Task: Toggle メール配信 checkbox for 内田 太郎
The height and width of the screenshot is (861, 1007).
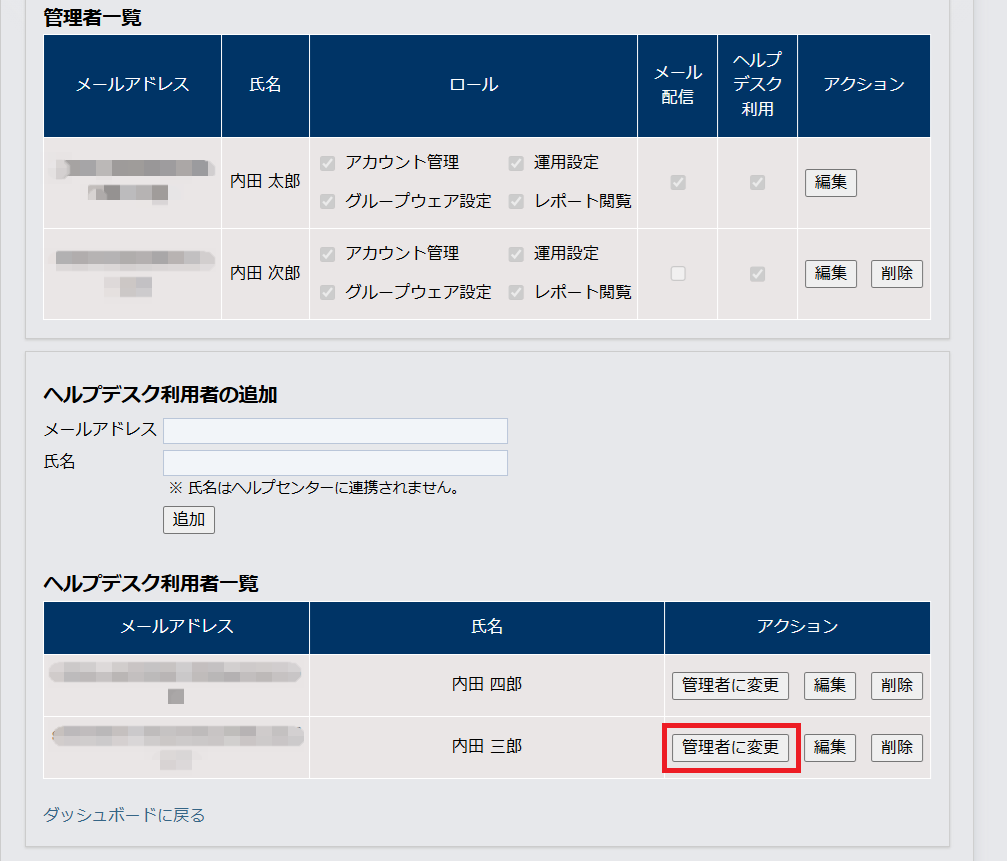Action: (678, 182)
